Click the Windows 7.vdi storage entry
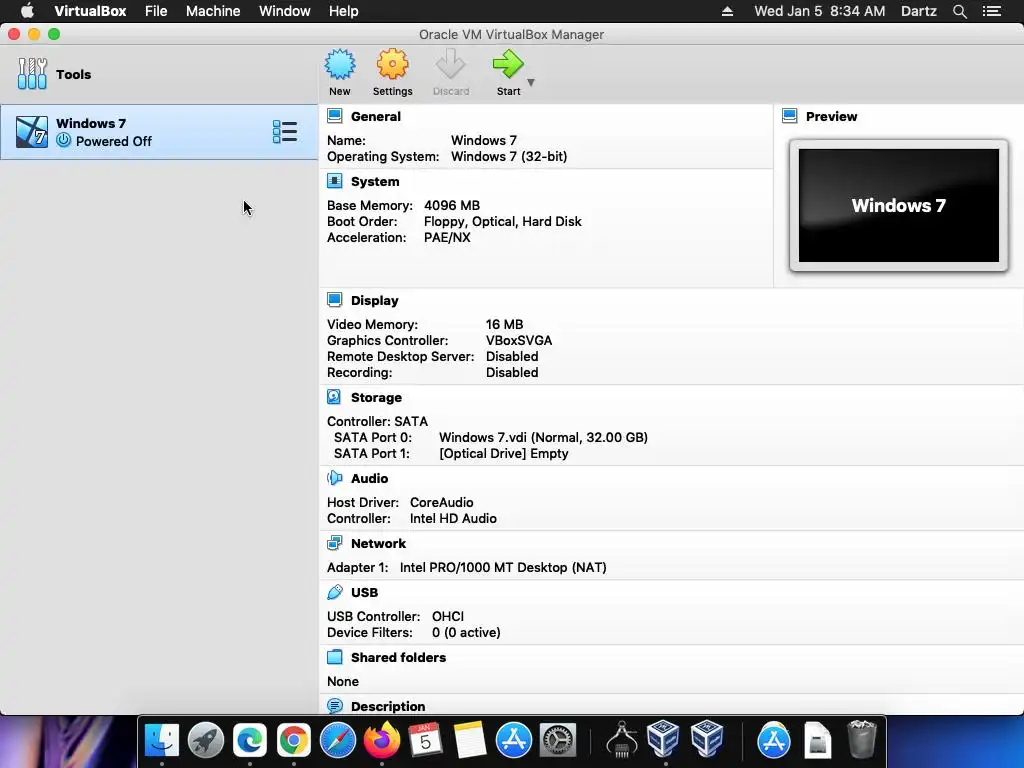 click(543, 438)
